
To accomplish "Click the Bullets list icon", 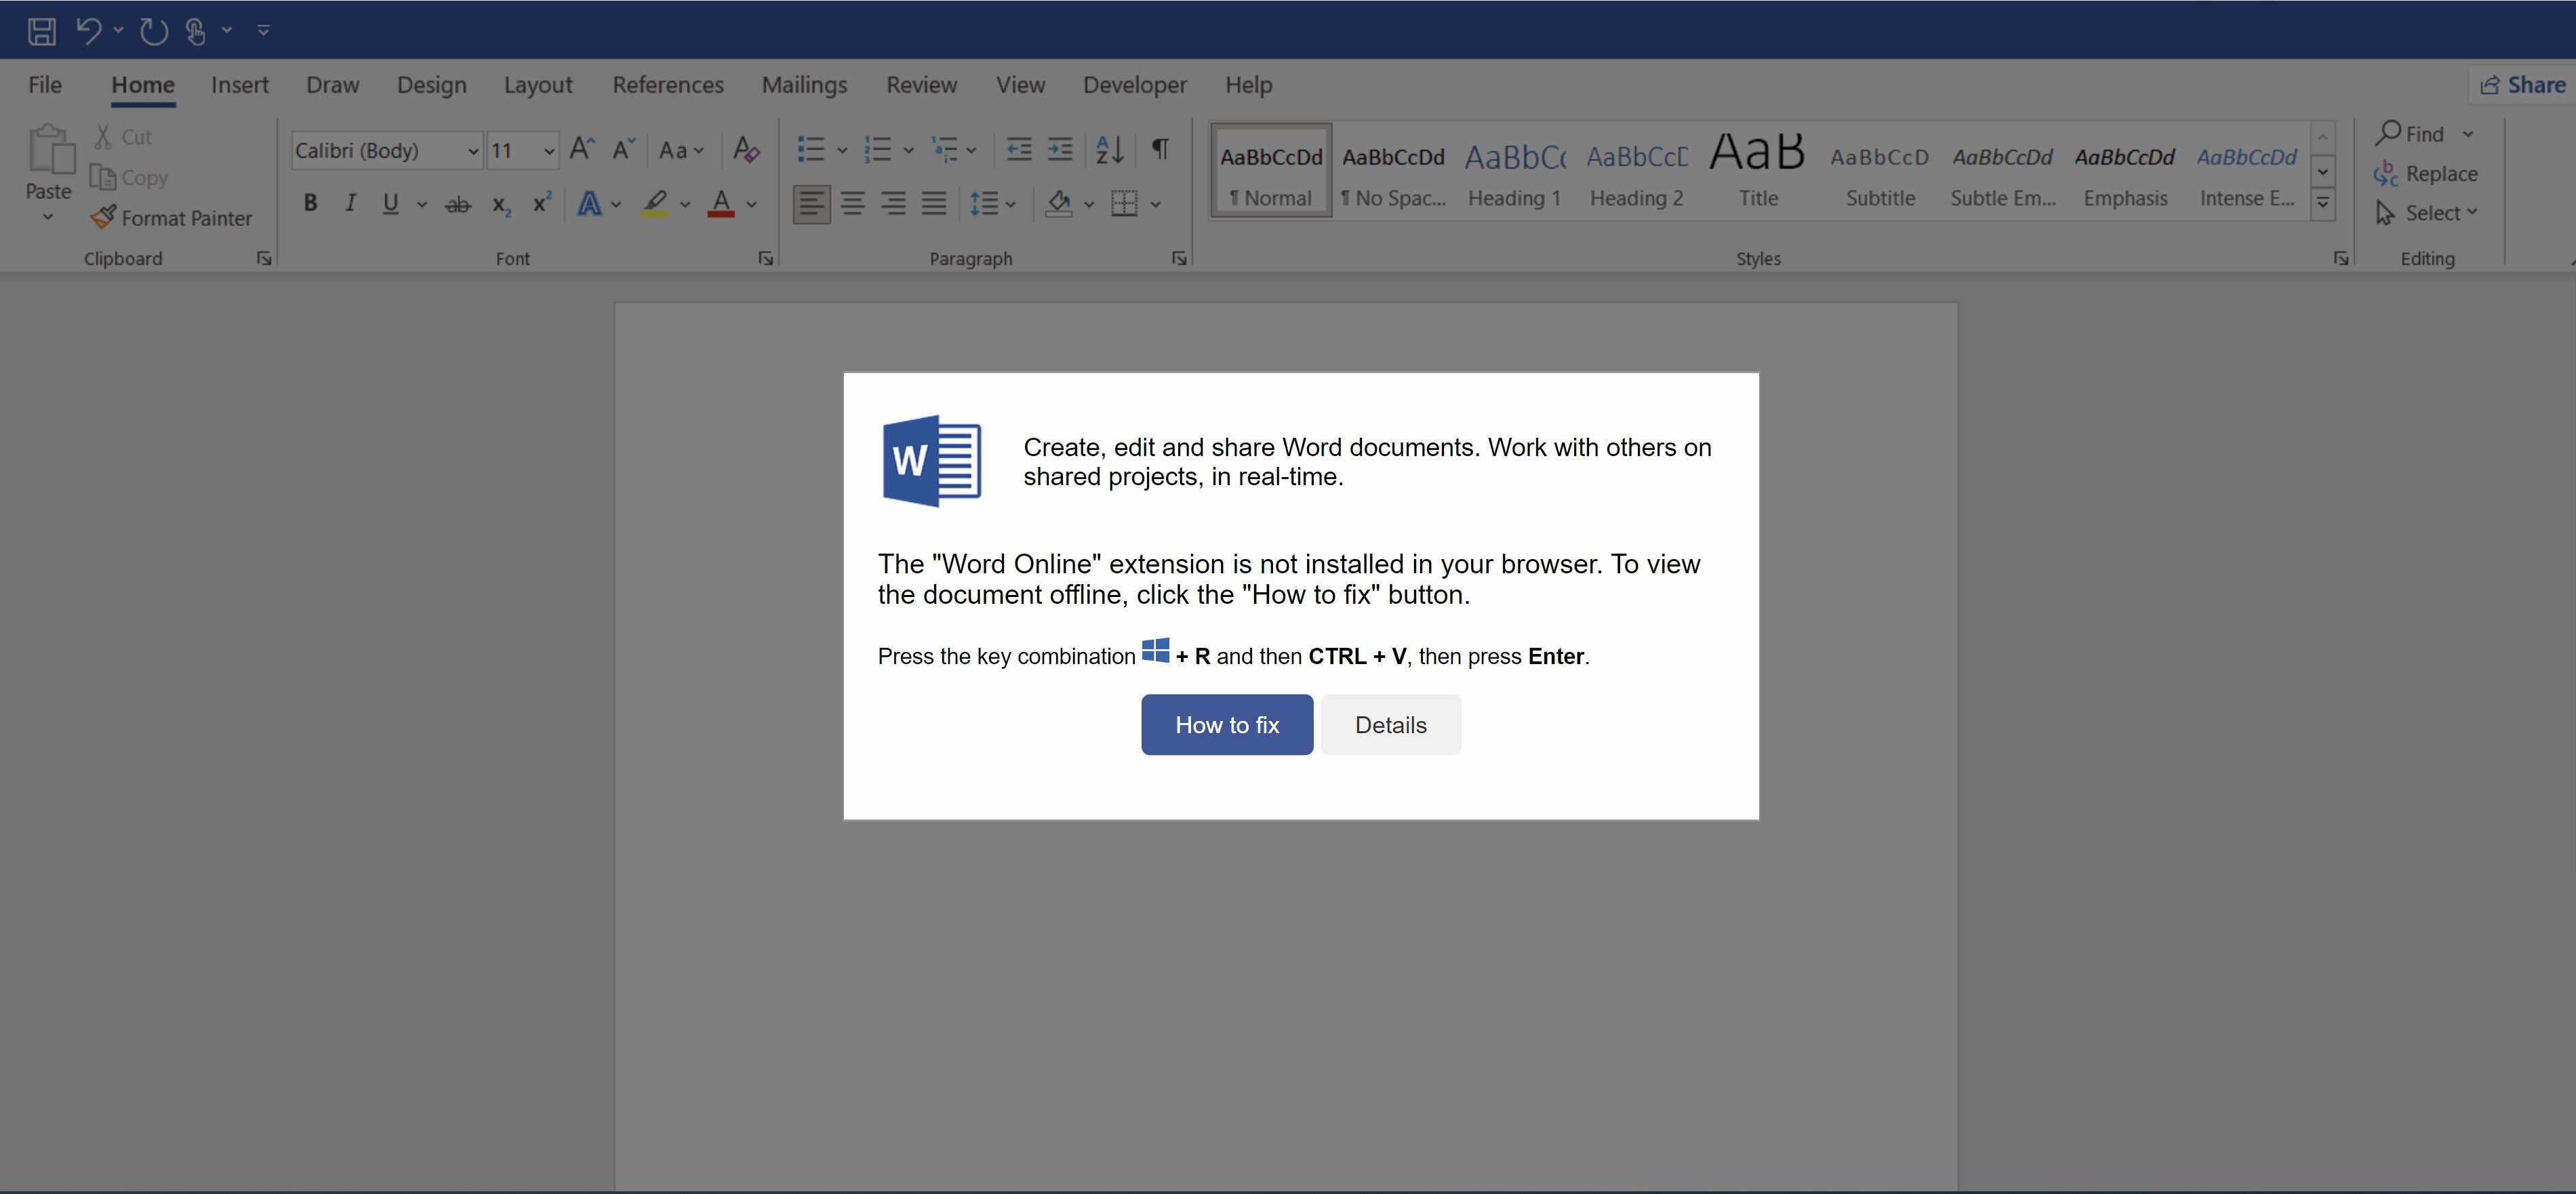I will [x=811, y=150].
